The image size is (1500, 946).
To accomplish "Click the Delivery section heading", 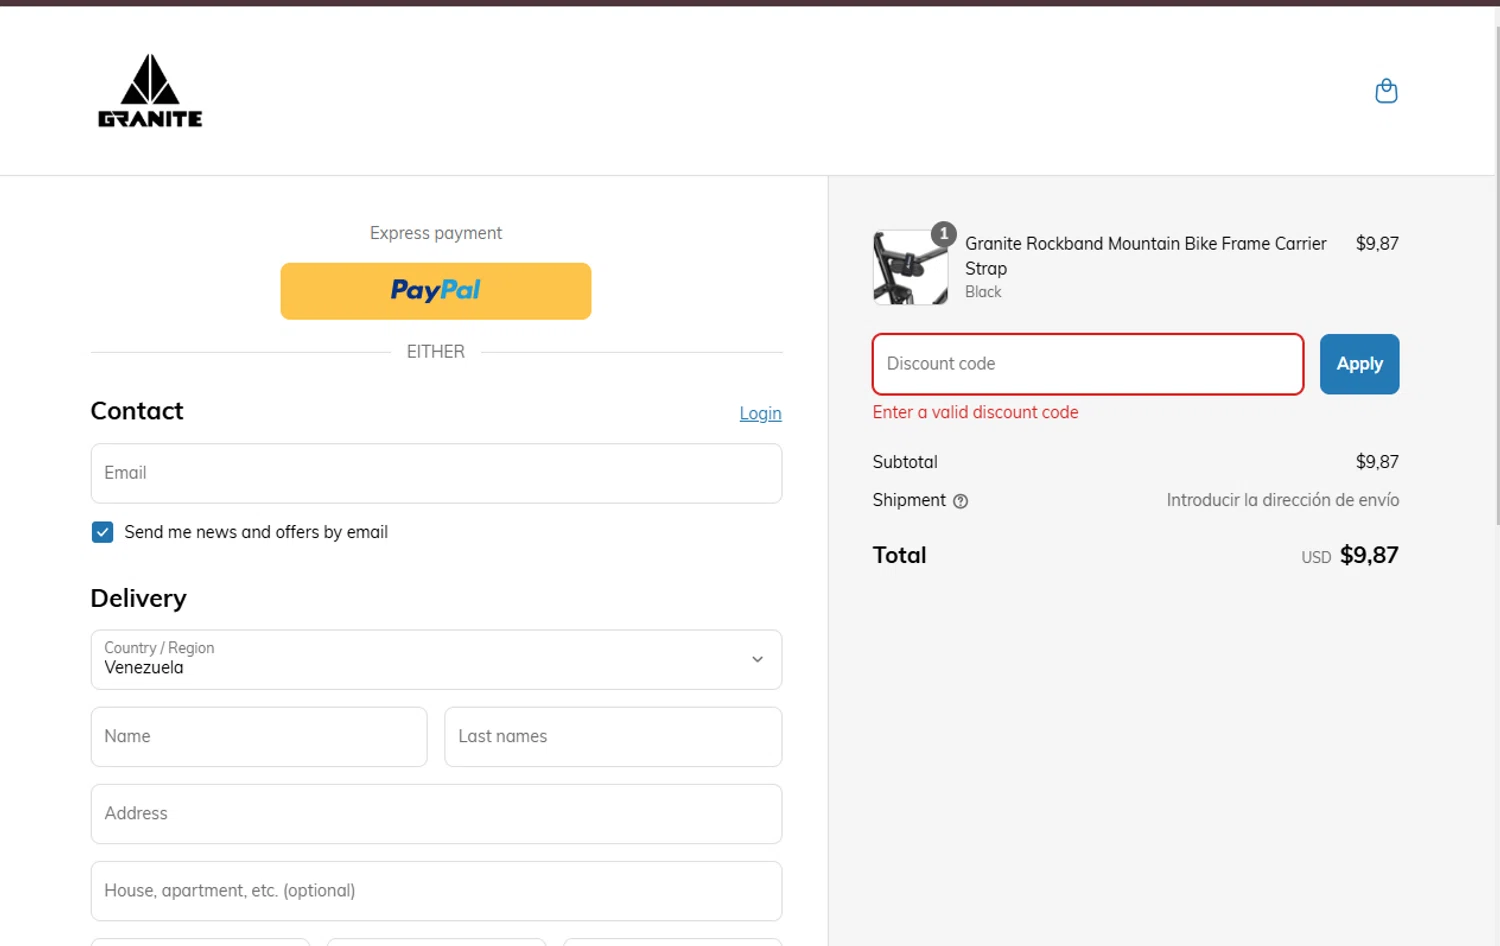I will (x=139, y=598).
